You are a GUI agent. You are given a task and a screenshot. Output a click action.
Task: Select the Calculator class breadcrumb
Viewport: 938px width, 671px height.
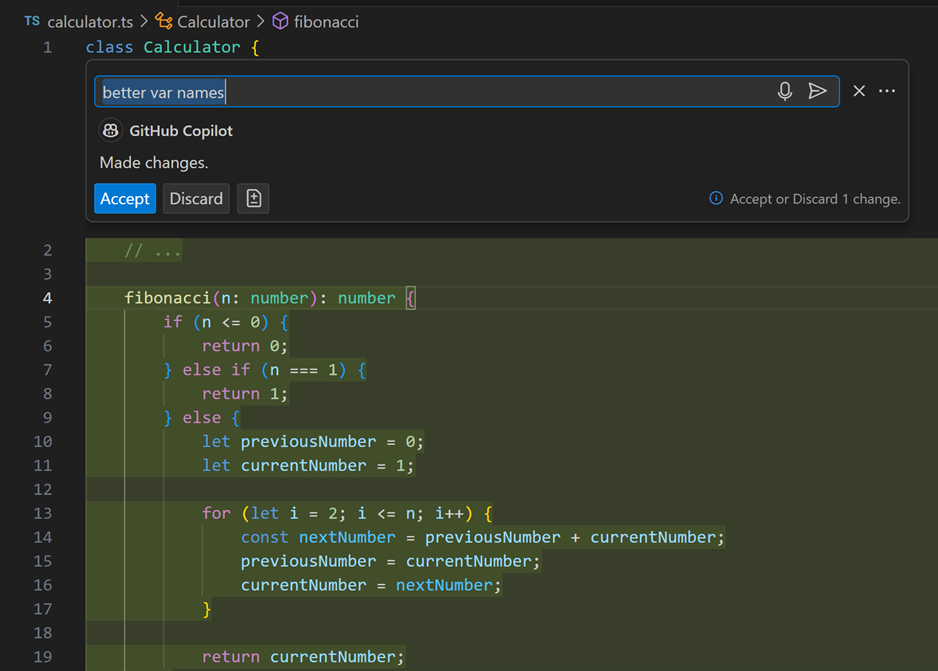click(x=214, y=22)
